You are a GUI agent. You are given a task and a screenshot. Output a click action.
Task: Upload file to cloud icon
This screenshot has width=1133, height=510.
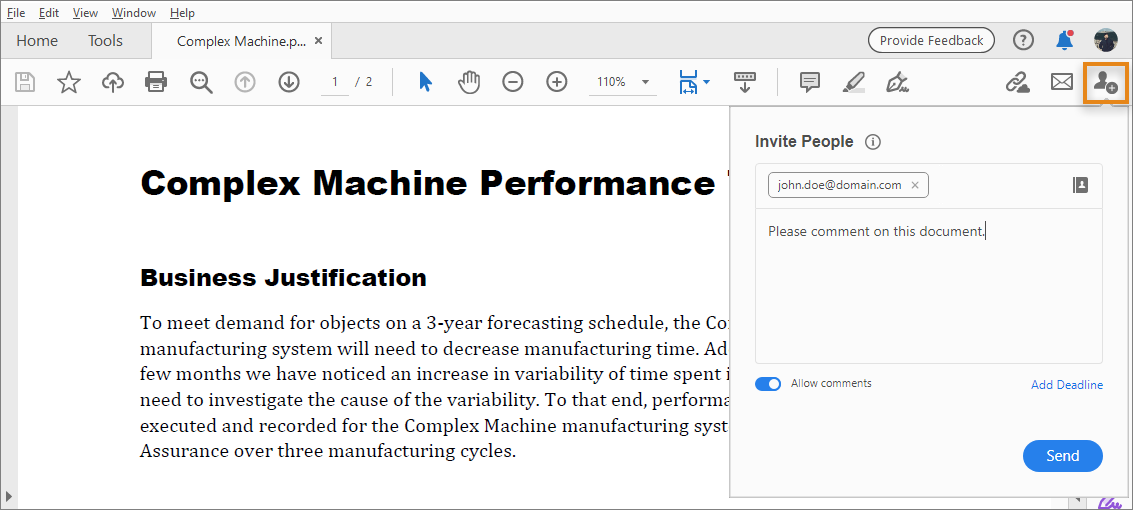click(113, 82)
